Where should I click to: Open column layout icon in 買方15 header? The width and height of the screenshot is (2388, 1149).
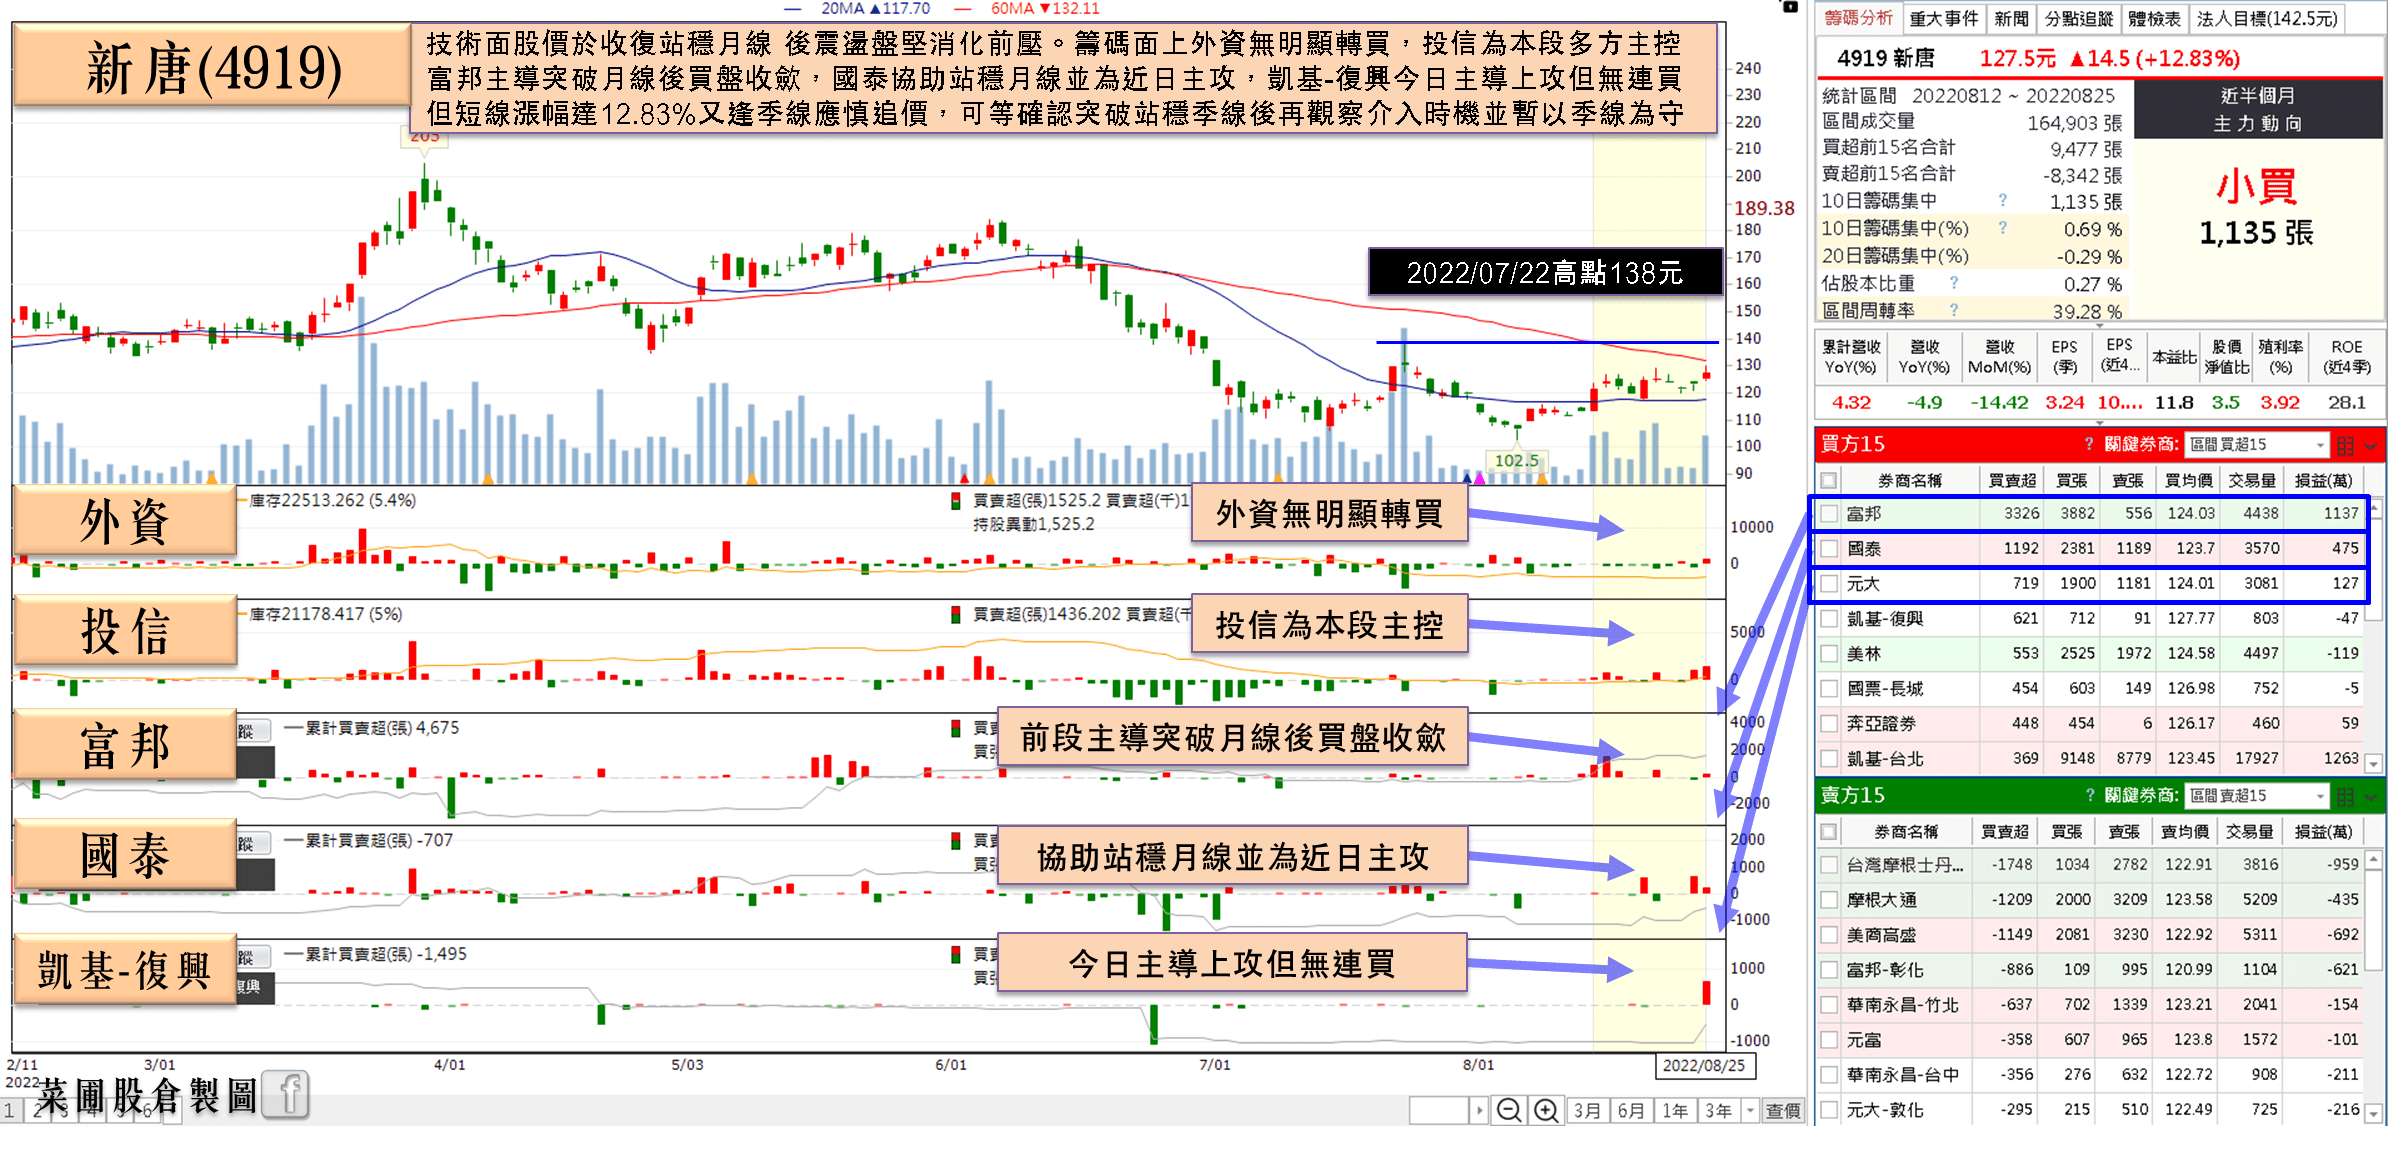(2345, 445)
